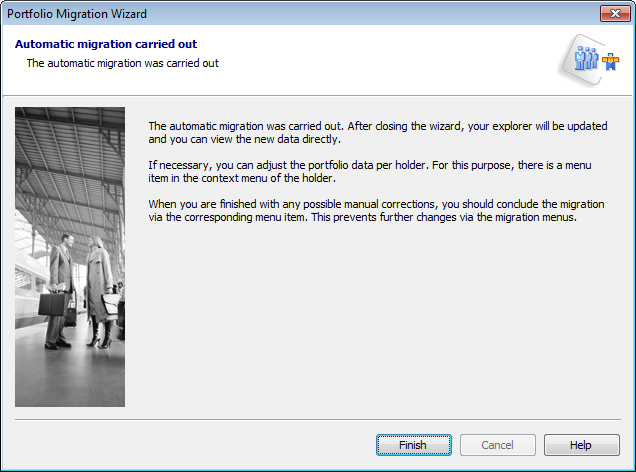Click the Finish button
636x472 pixels.
[x=414, y=445]
